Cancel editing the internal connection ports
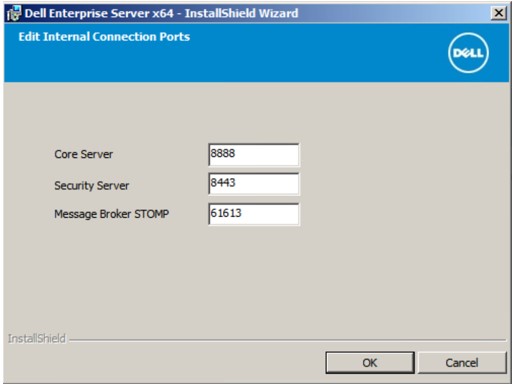This screenshot has width=516, height=387. (x=462, y=362)
